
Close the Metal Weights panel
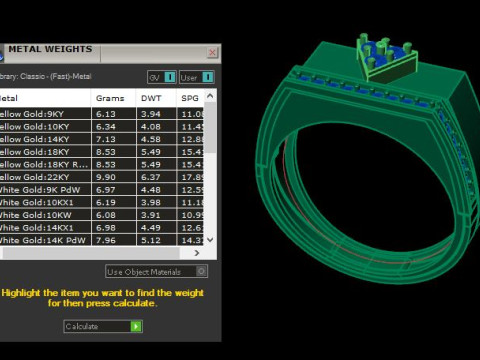click(x=212, y=52)
